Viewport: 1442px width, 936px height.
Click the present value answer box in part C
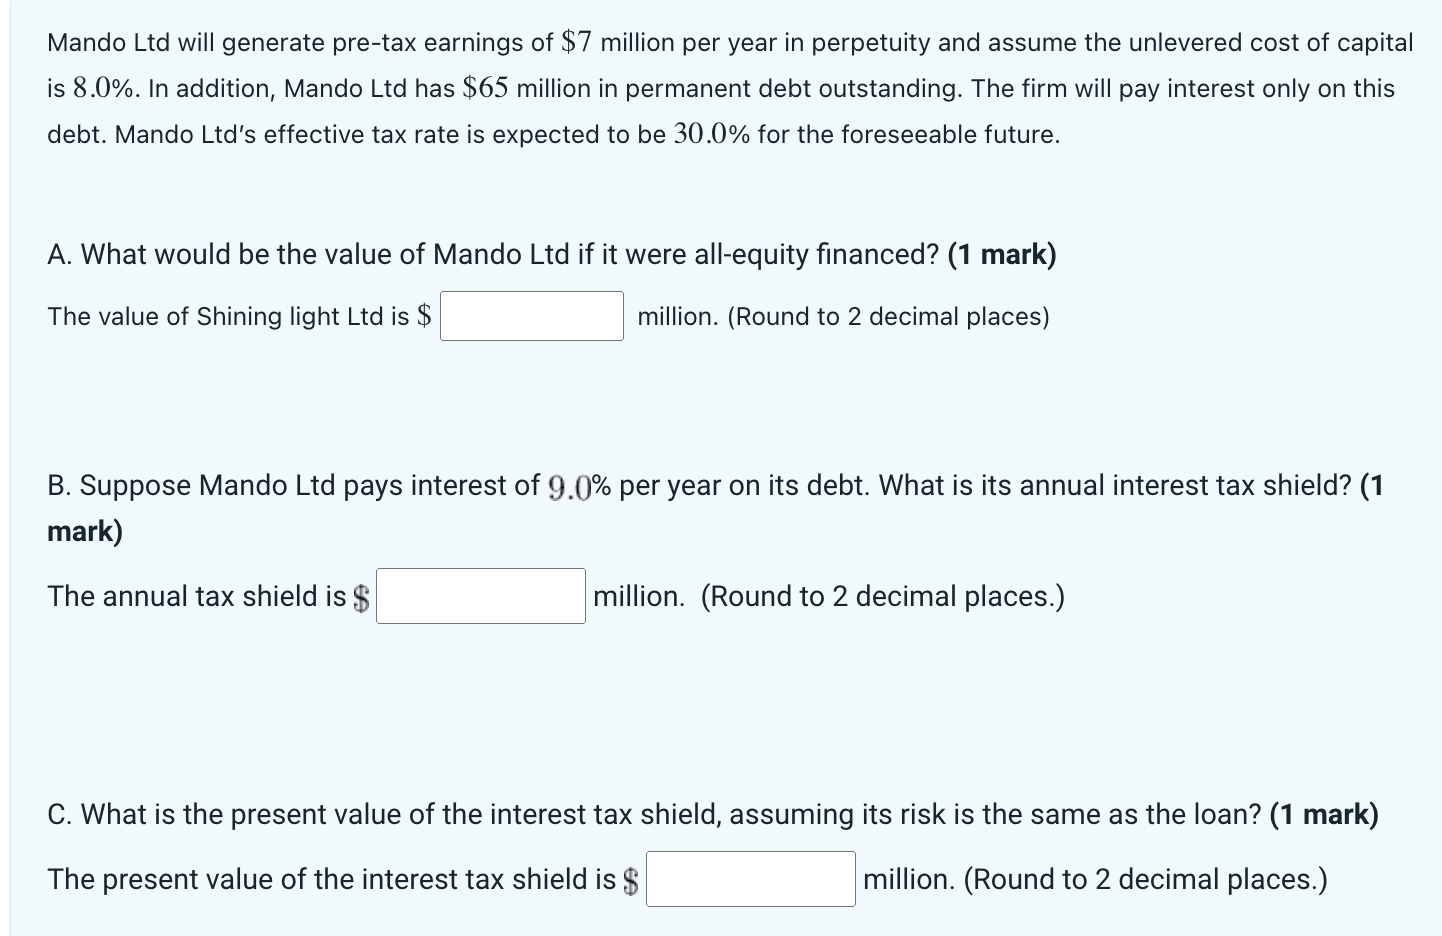[x=750, y=878]
